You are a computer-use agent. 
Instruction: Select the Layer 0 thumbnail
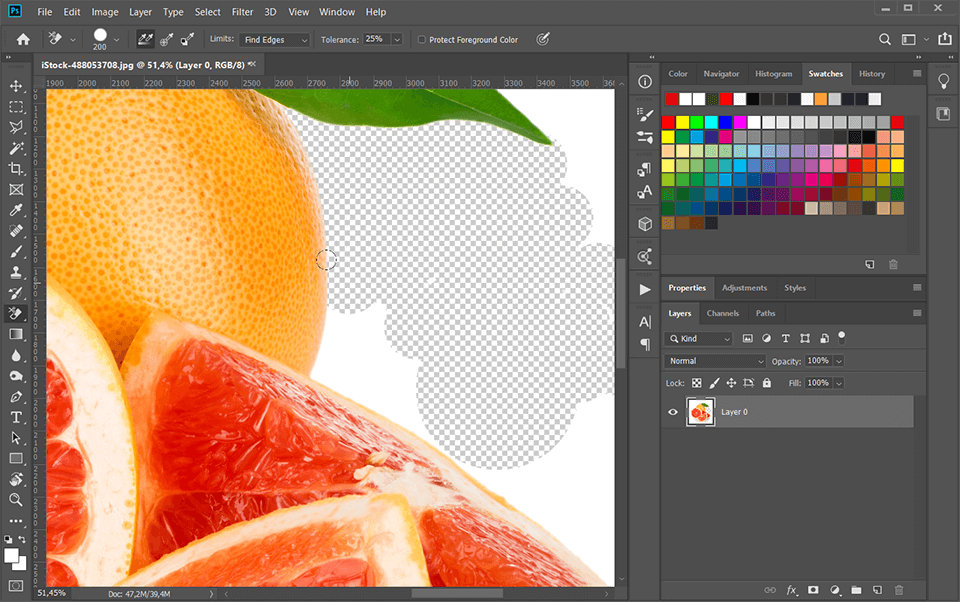pos(700,412)
